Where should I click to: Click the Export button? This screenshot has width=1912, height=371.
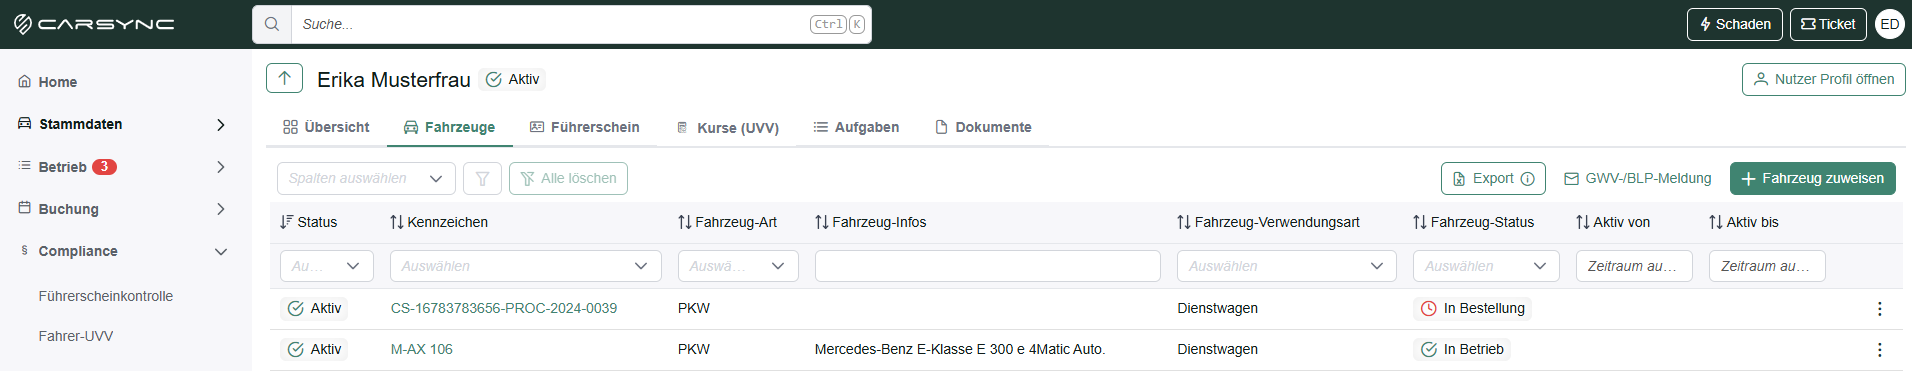point(1493,178)
